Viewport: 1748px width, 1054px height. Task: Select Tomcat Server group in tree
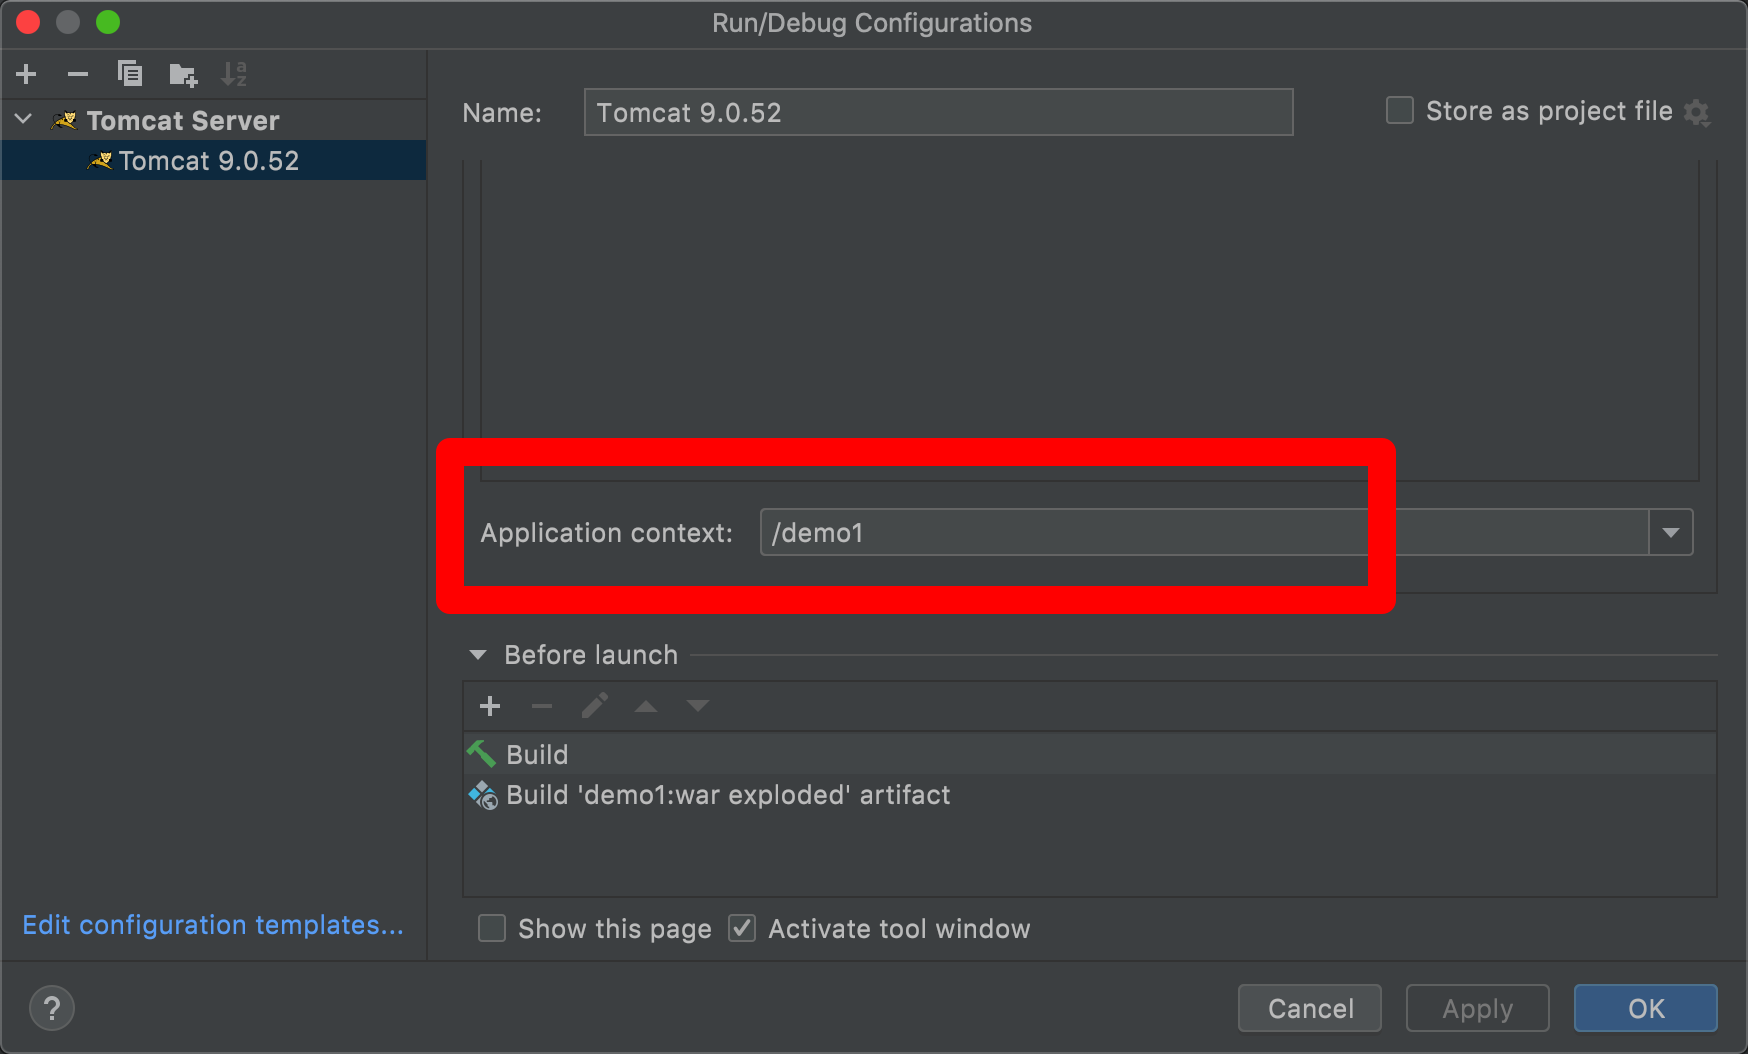183,121
